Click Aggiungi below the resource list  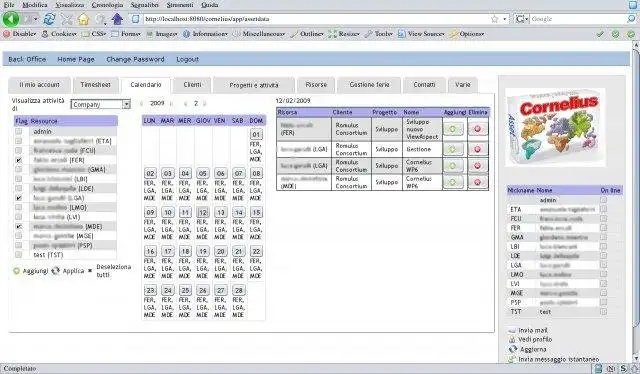(x=31, y=271)
